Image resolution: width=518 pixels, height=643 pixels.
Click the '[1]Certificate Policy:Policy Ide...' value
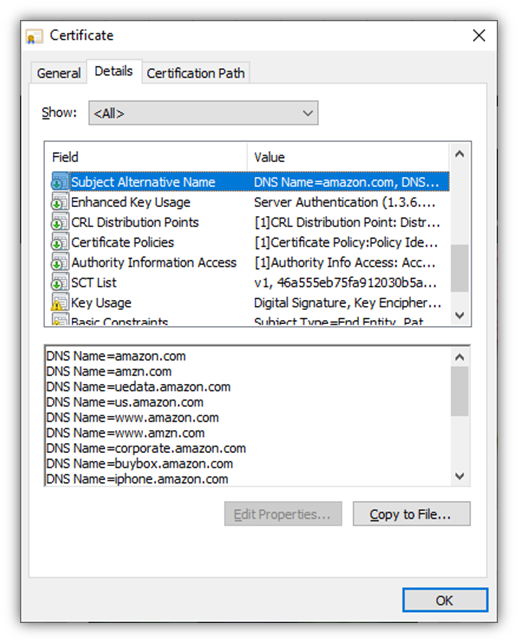pyautogui.click(x=346, y=242)
